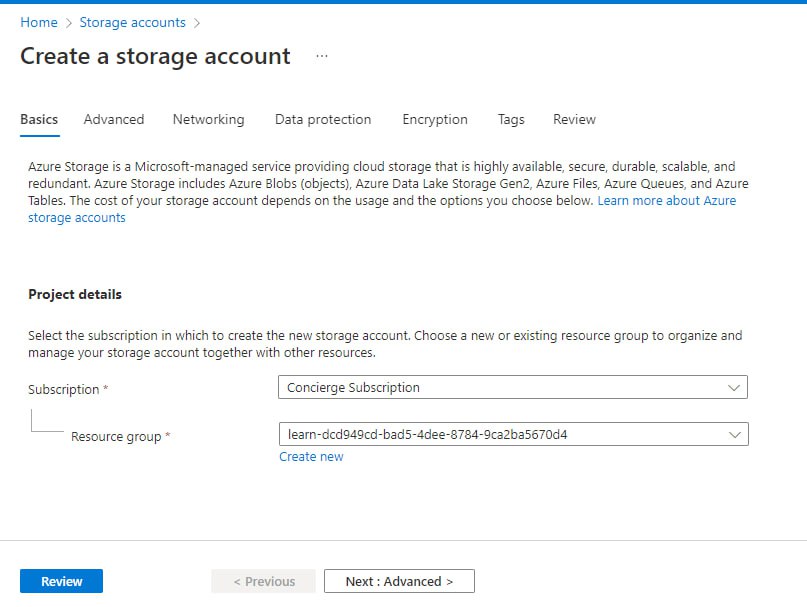The height and width of the screenshot is (607, 807).
Task: Open the Advanced tab
Action: (x=114, y=119)
